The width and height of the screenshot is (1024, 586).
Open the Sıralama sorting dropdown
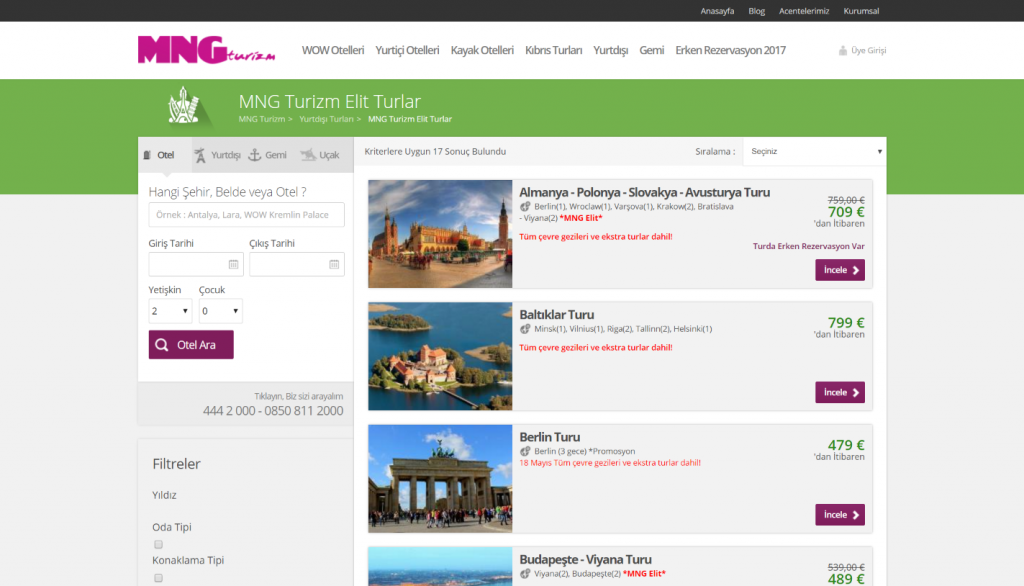[814, 151]
